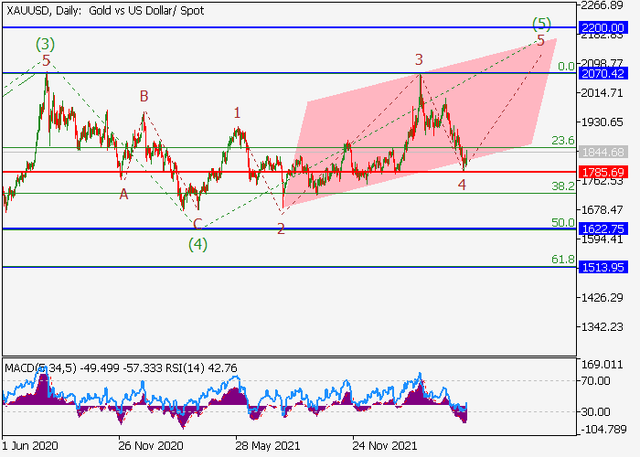Click the 1930.65 price axis value

click(602, 122)
